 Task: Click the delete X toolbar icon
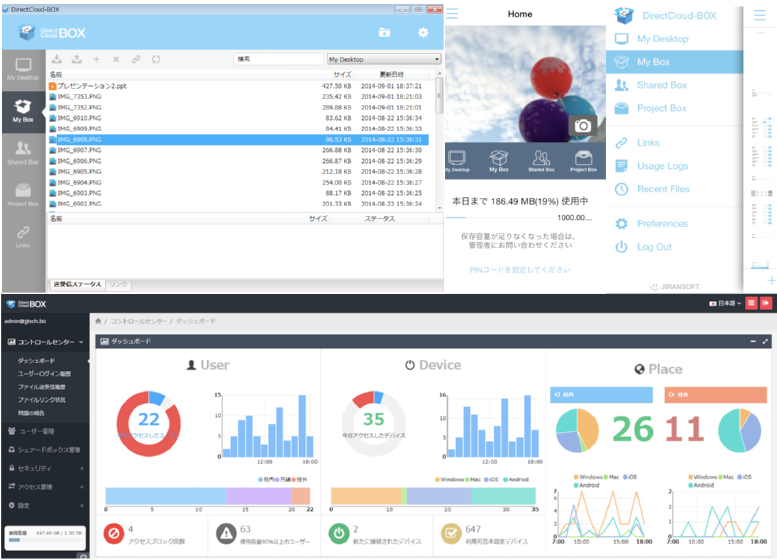click(x=116, y=59)
